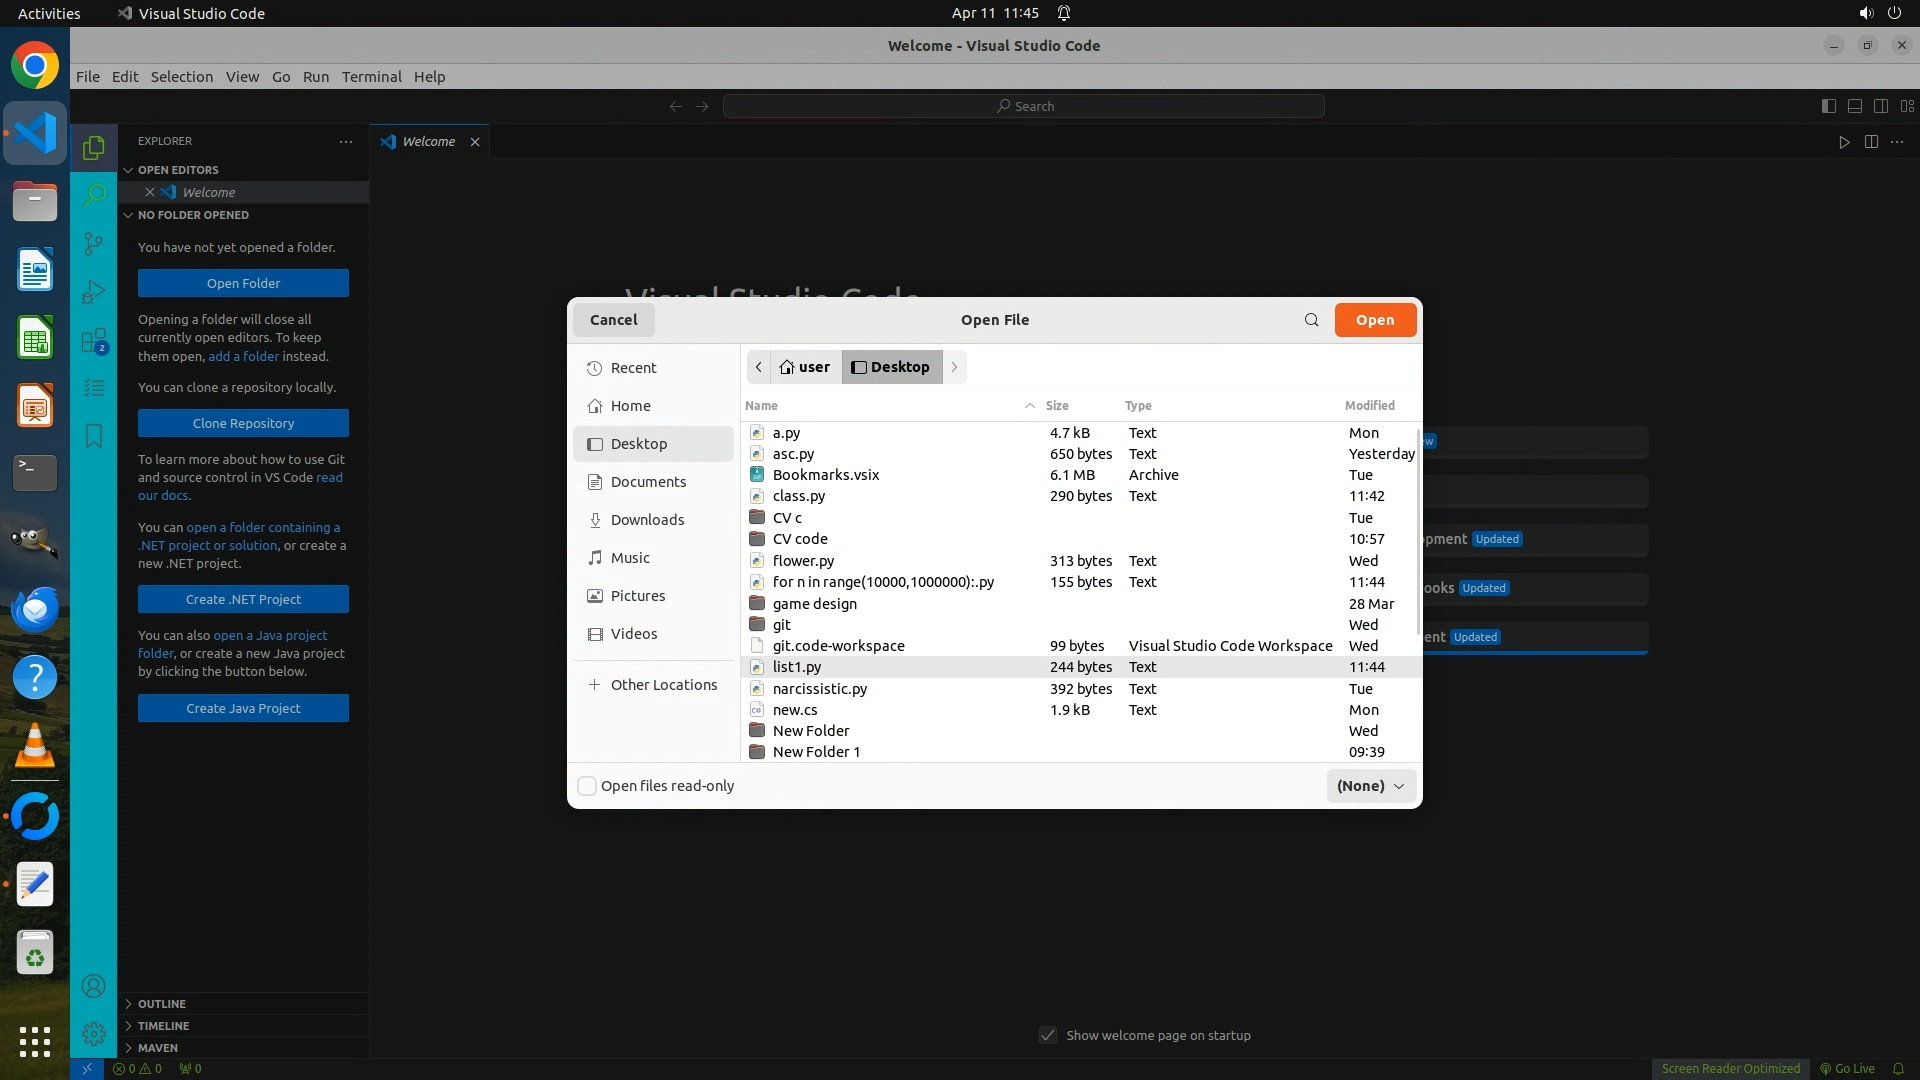The width and height of the screenshot is (1920, 1080).
Task: Click the Manage gear icon
Action: click(x=94, y=1033)
